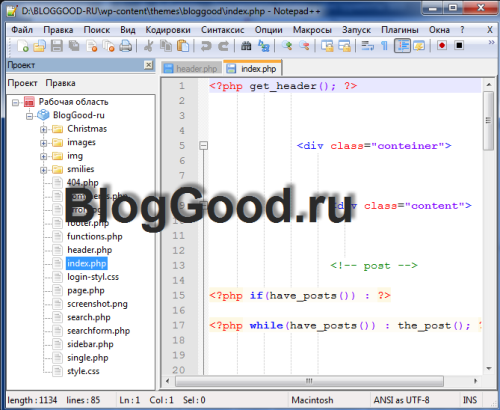This screenshot has width=500, height=410.
Task: Save all files with Save All icon
Action: click(74, 46)
